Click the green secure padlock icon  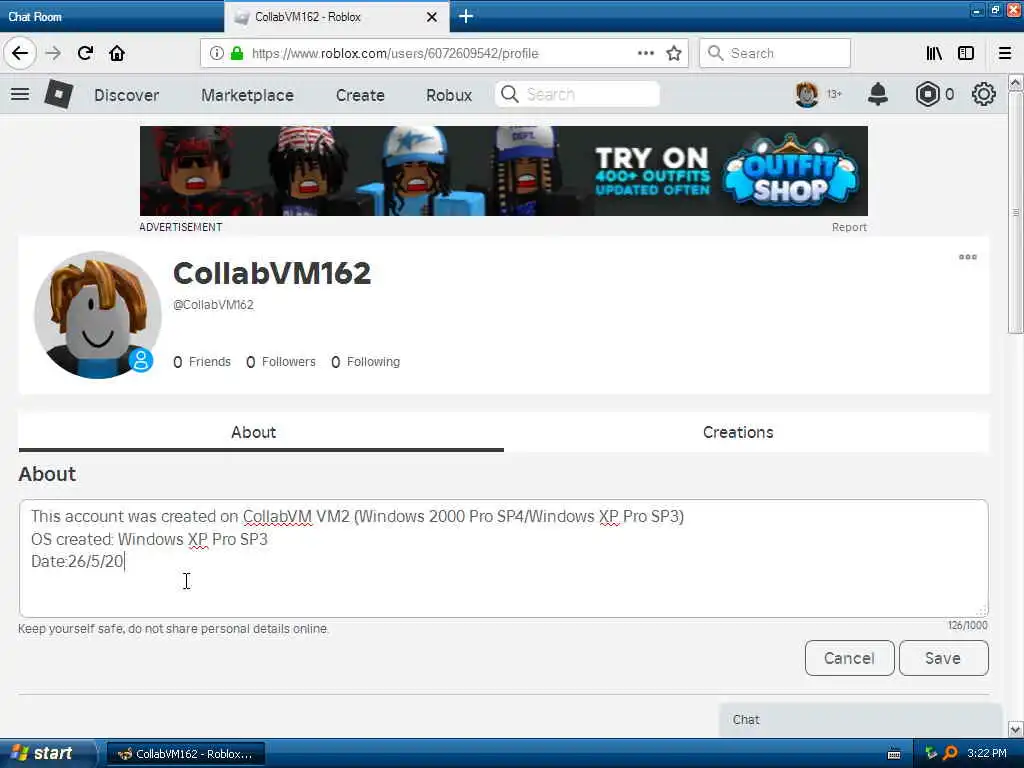click(236, 53)
